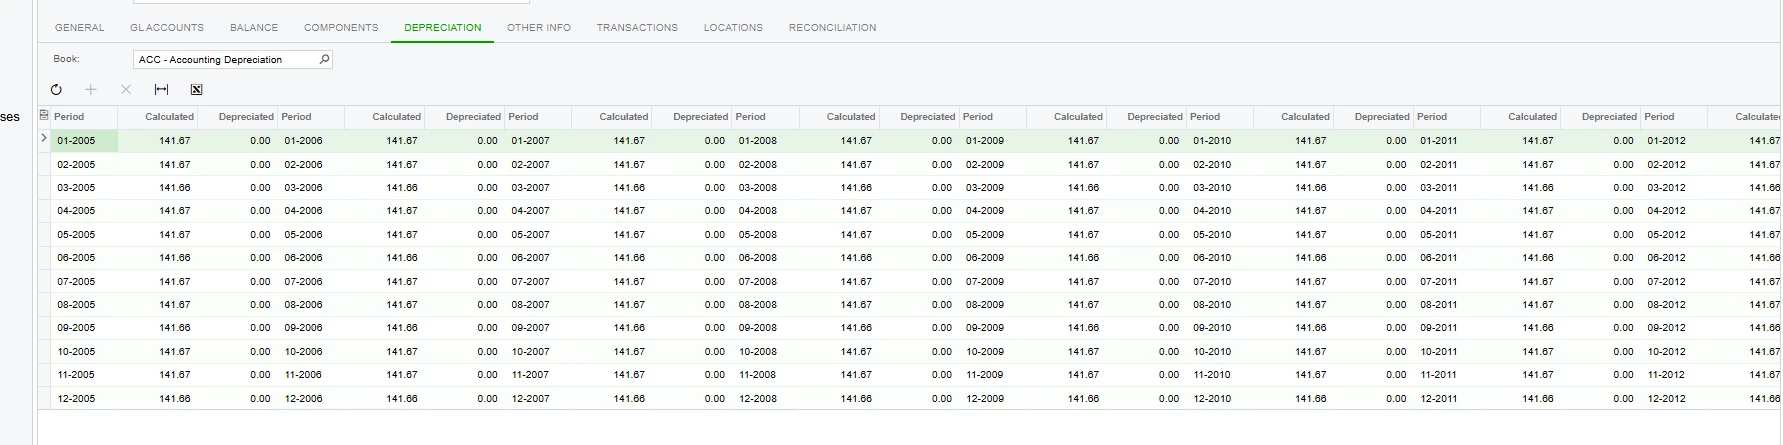Go to the Components tab
The height and width of the screenshot is (445, 1783).
pyautogui.click(x=341, y=28)
